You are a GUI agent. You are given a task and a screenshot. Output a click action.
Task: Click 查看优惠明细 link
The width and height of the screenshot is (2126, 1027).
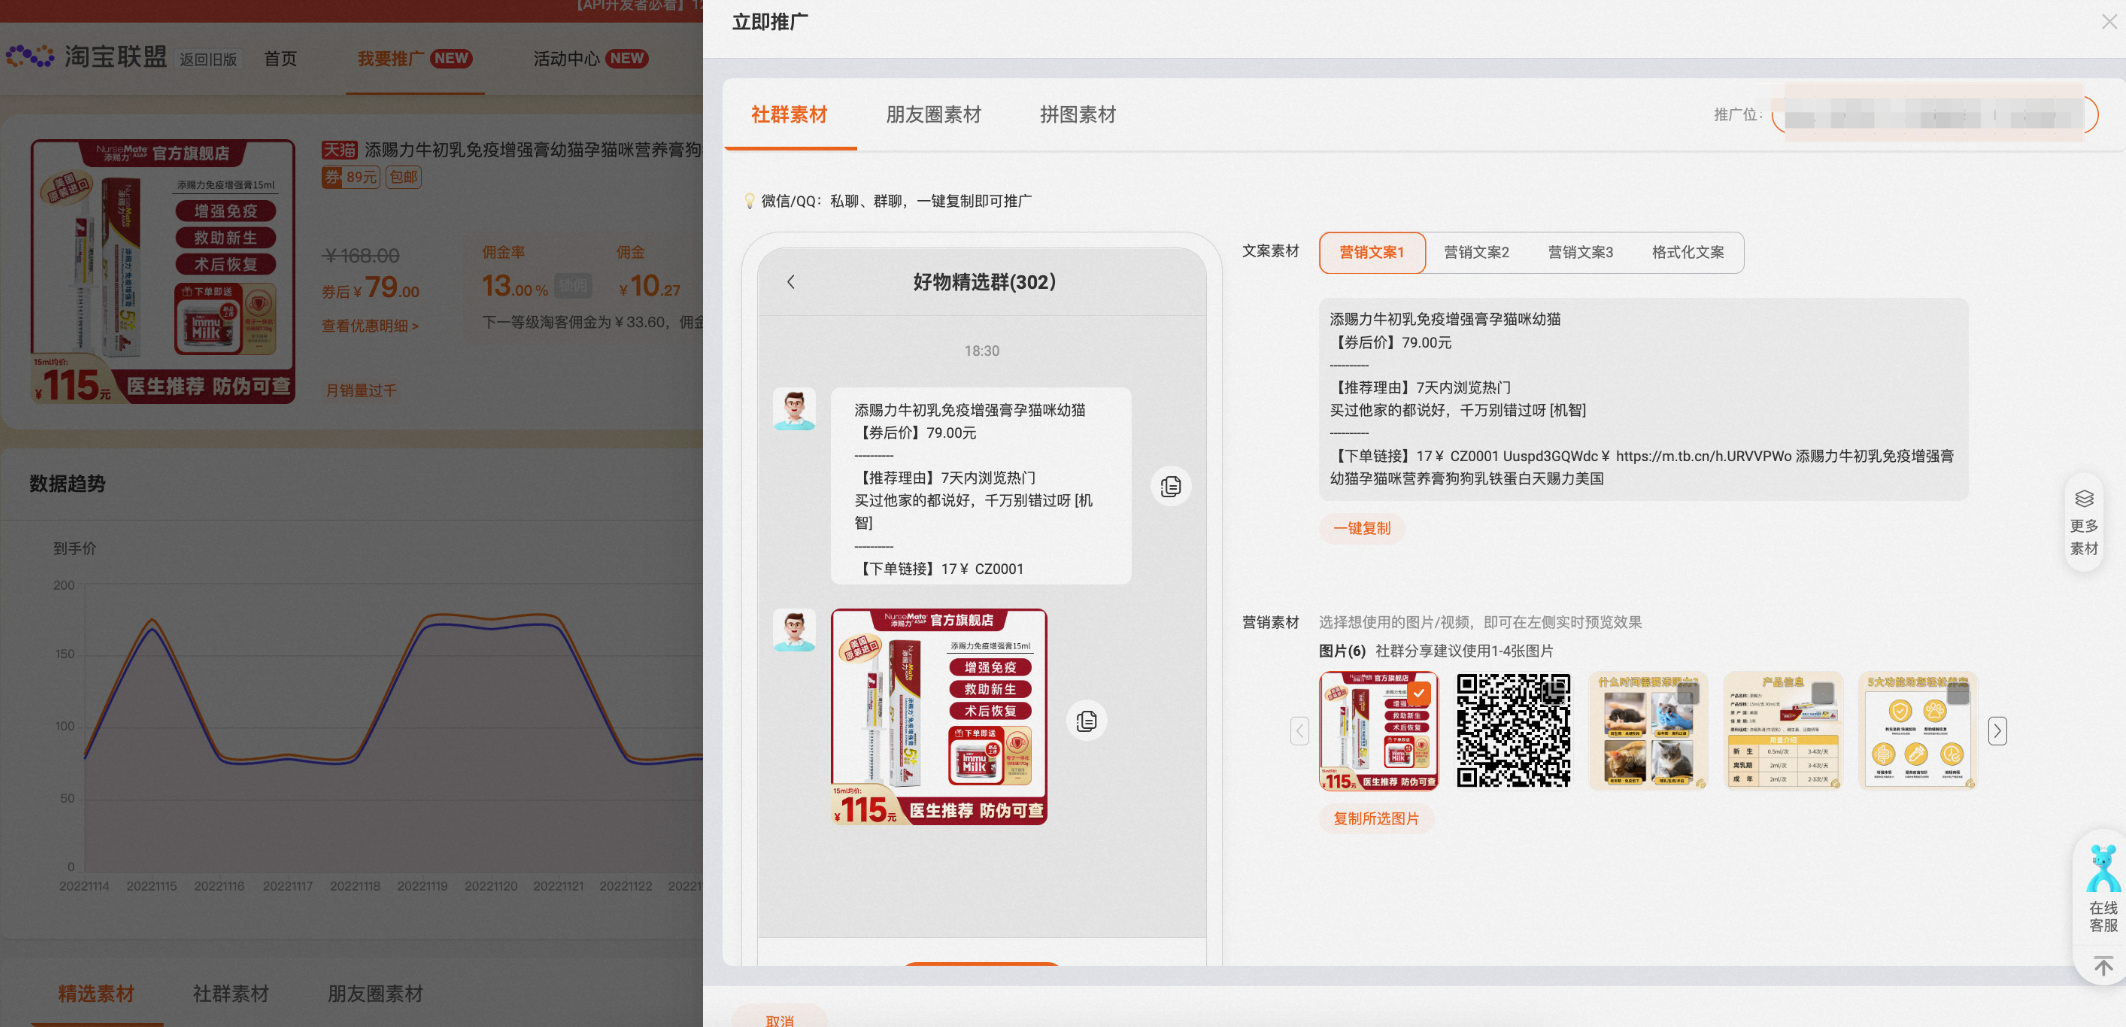pos(370,326)
